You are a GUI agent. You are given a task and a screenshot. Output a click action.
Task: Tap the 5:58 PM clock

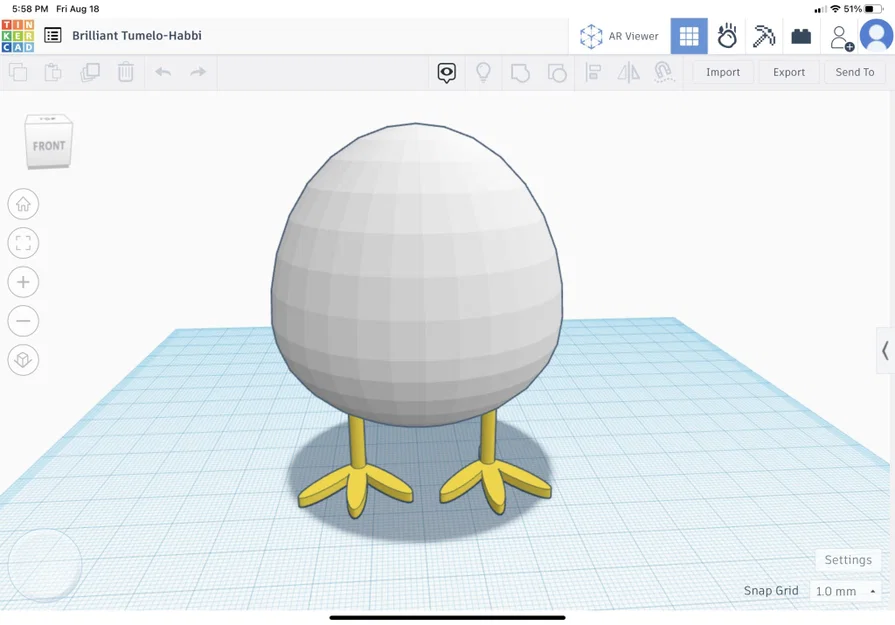click(30, 9)
